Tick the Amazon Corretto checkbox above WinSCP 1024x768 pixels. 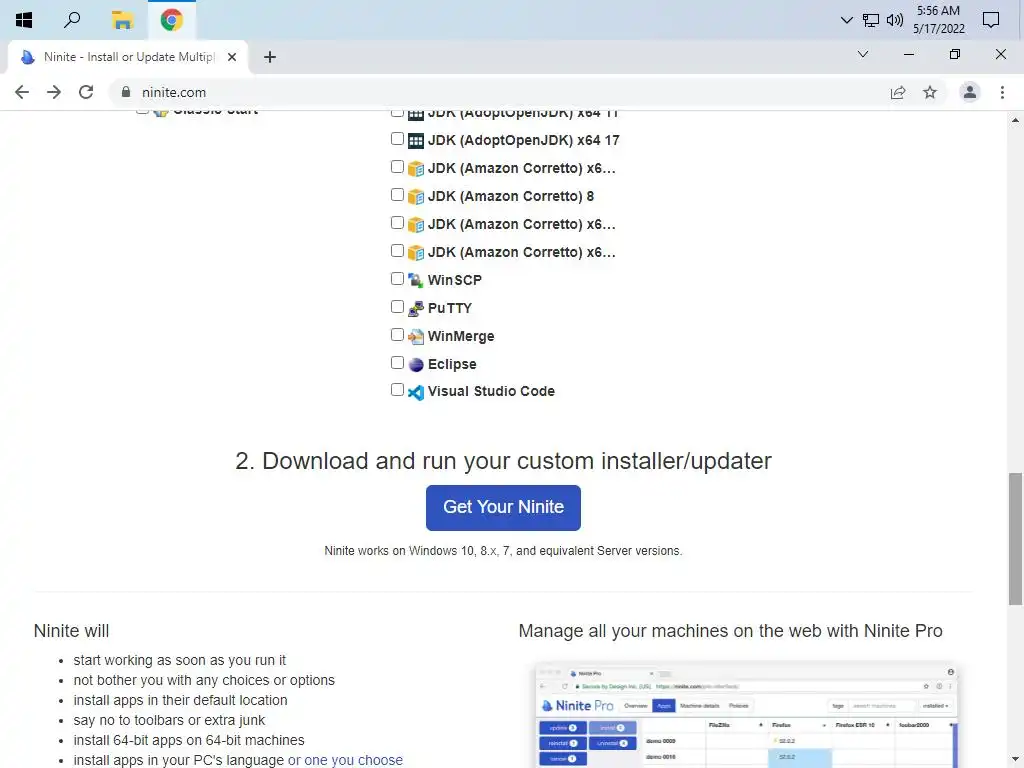pyautogui.click(x=397, y=251)
